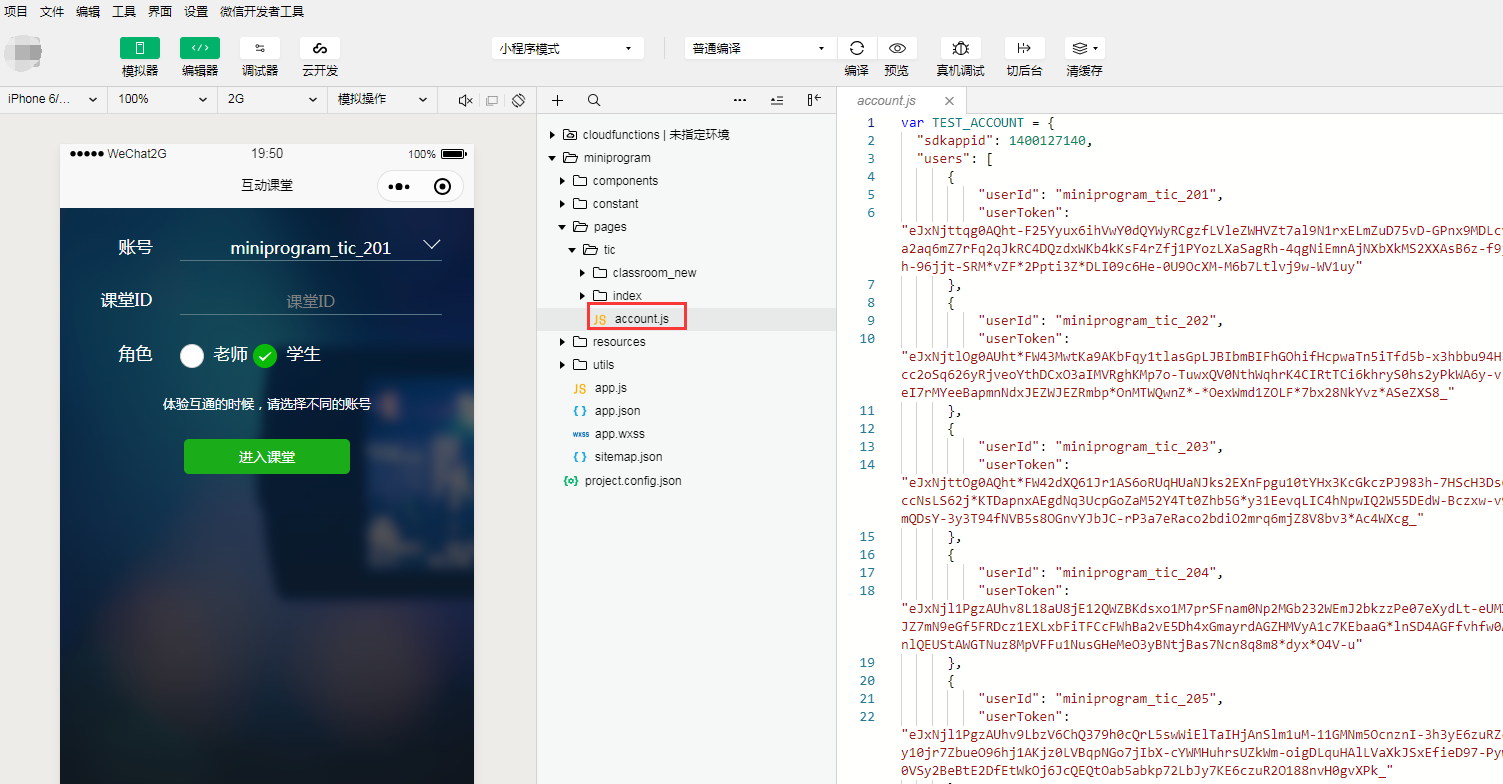
Task: Click the green 进入课堂 button
Action: (267, 457)
